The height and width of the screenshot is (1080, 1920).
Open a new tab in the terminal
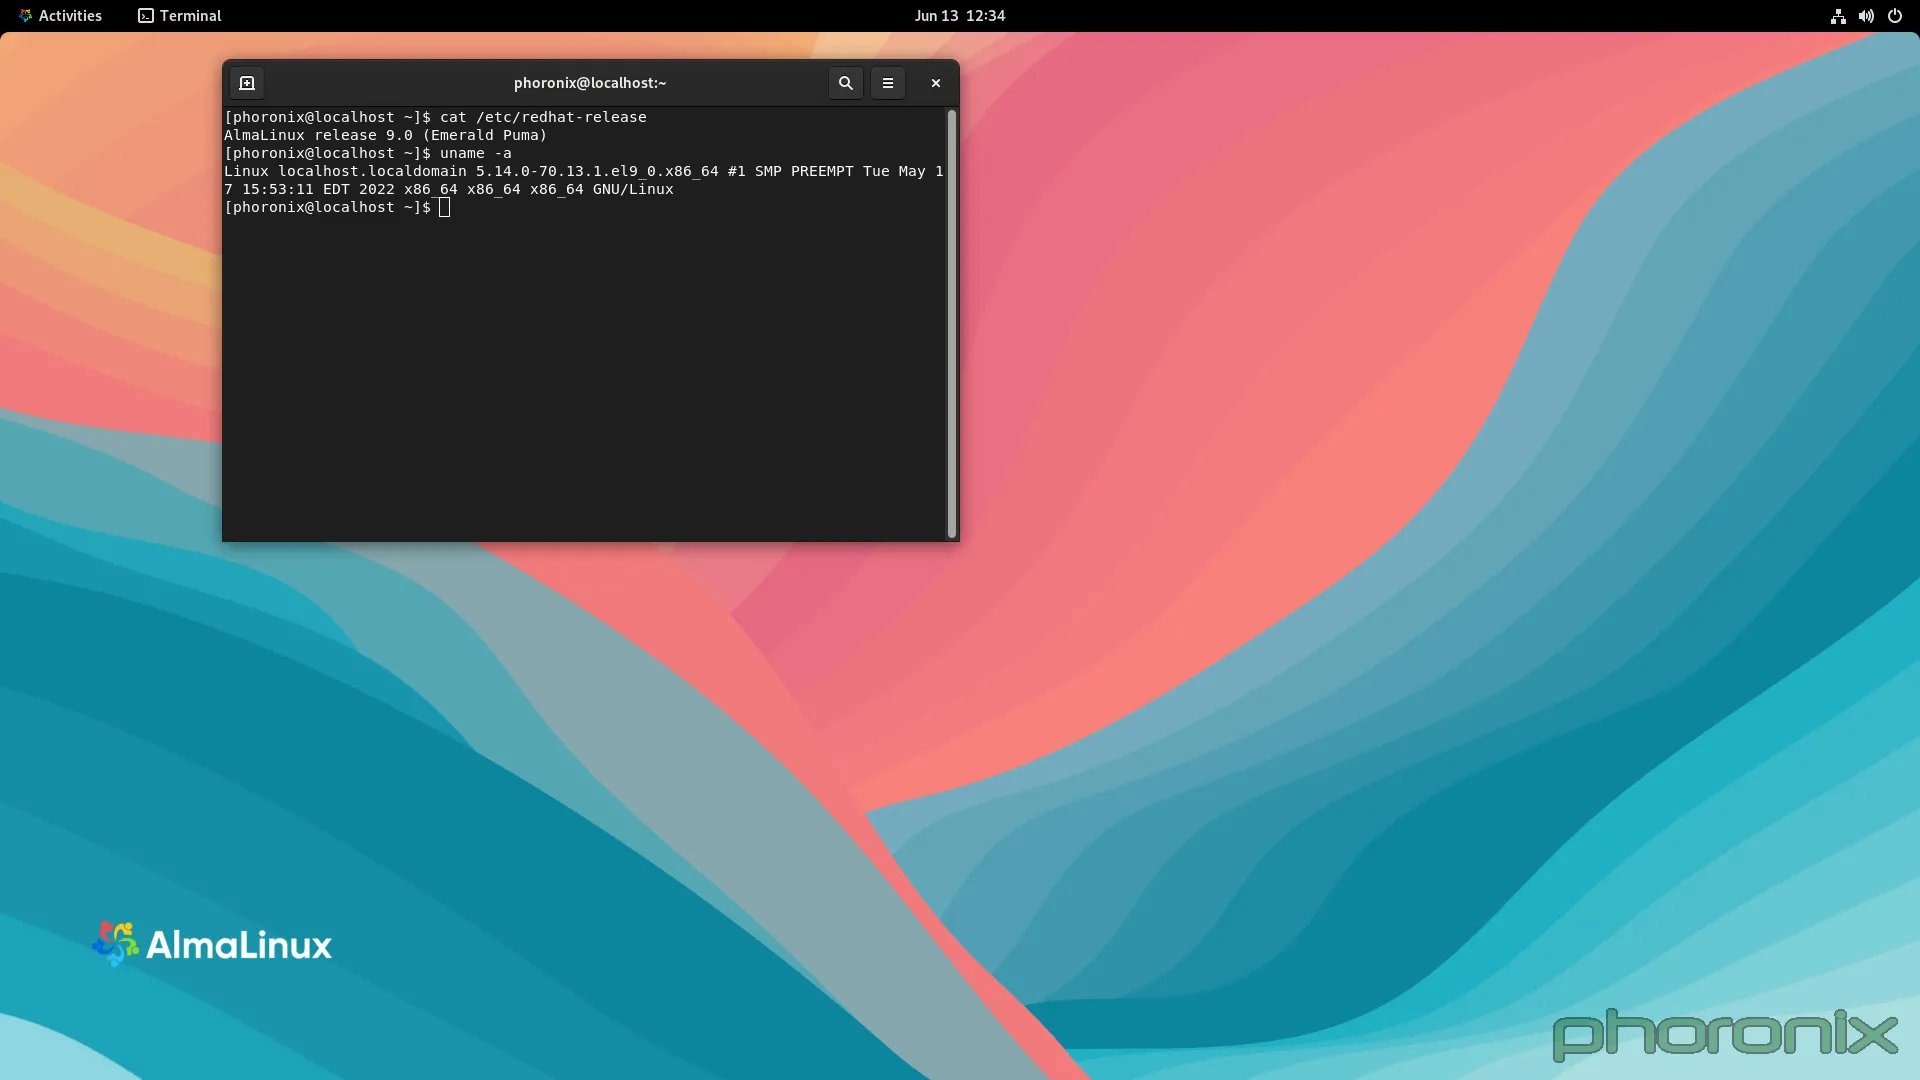247,83
